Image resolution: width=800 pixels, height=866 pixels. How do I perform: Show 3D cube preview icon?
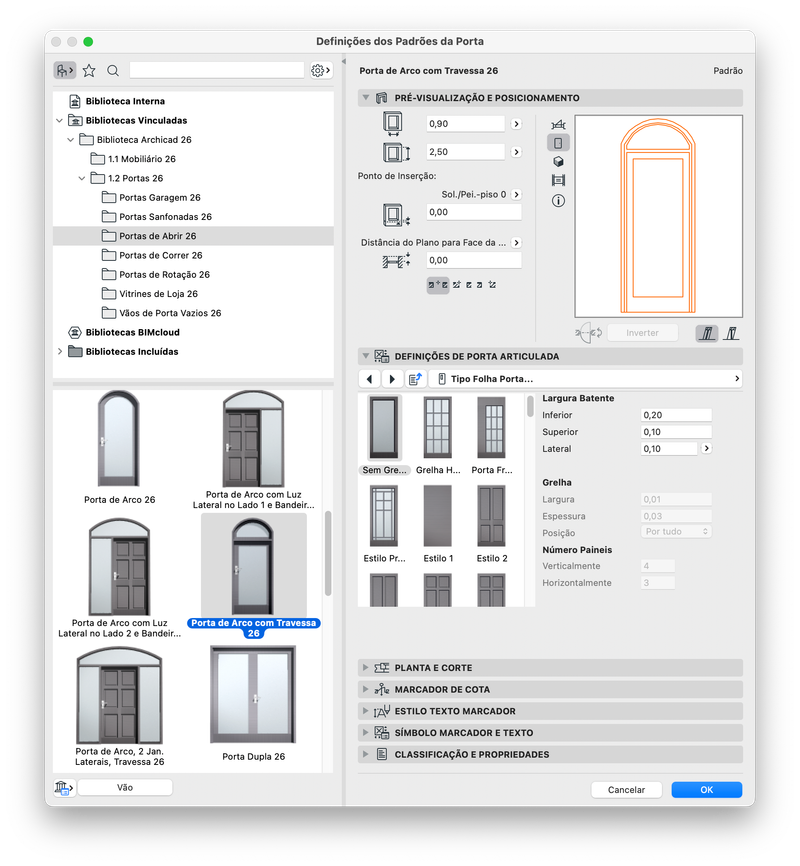click(559, 162)
